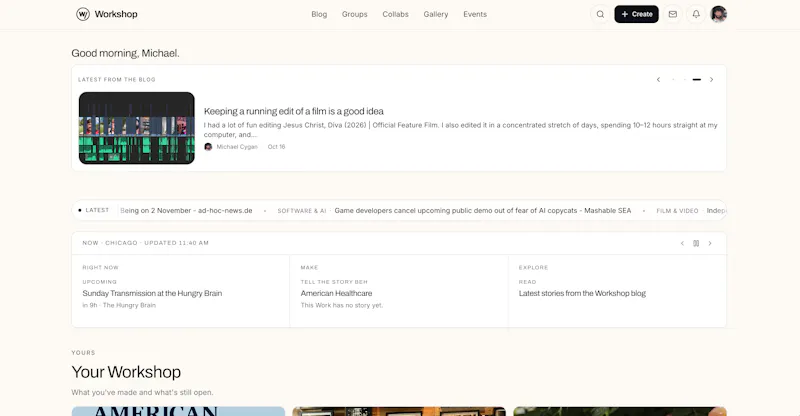Screen dimensions: 800x416
Task: Go to next Now panel slide
Action: [710, 243]
